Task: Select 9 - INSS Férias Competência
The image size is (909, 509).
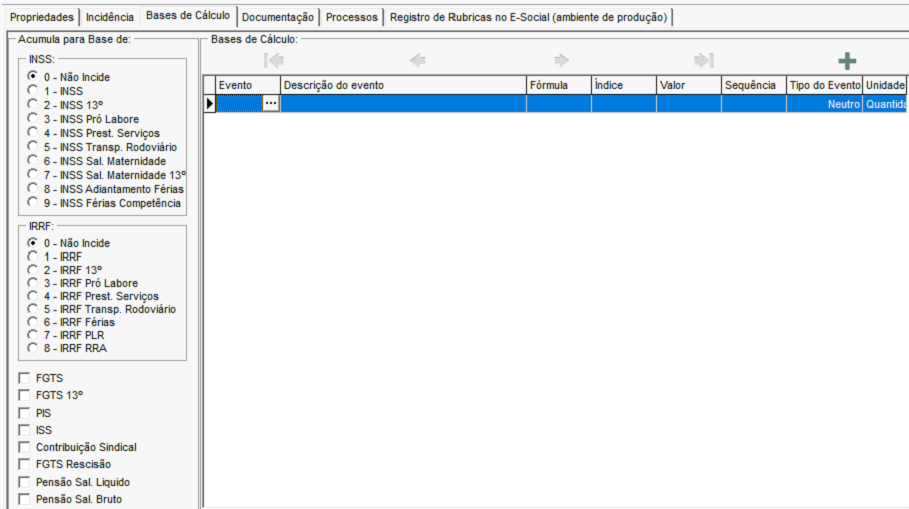Action: 32,202
